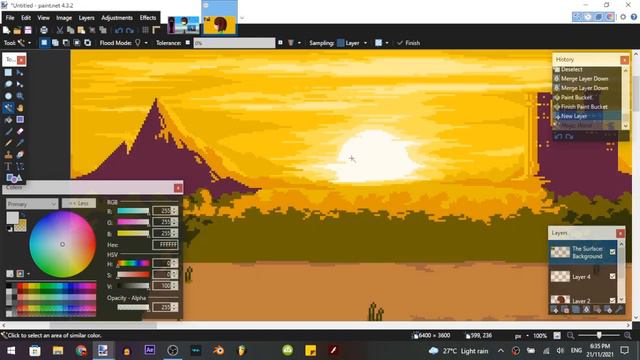The height and width of the screenshot is (360, 640).
Task: Click inside the color wheel
Action: coord(62,244)
